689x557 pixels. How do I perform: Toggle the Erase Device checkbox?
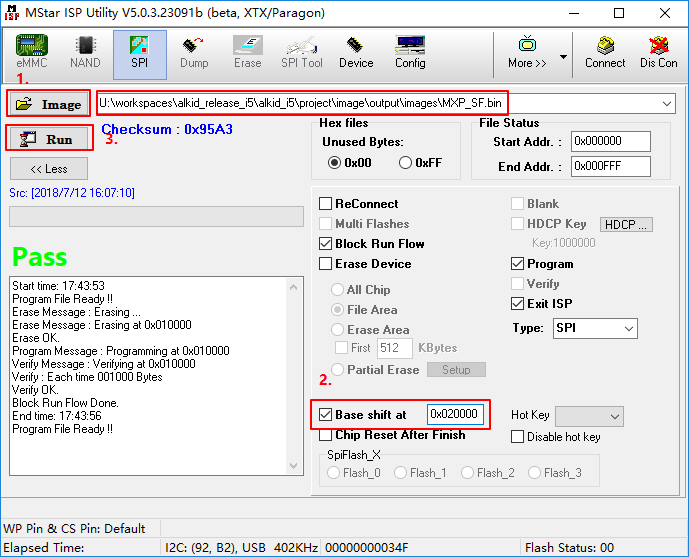(326, 264)
